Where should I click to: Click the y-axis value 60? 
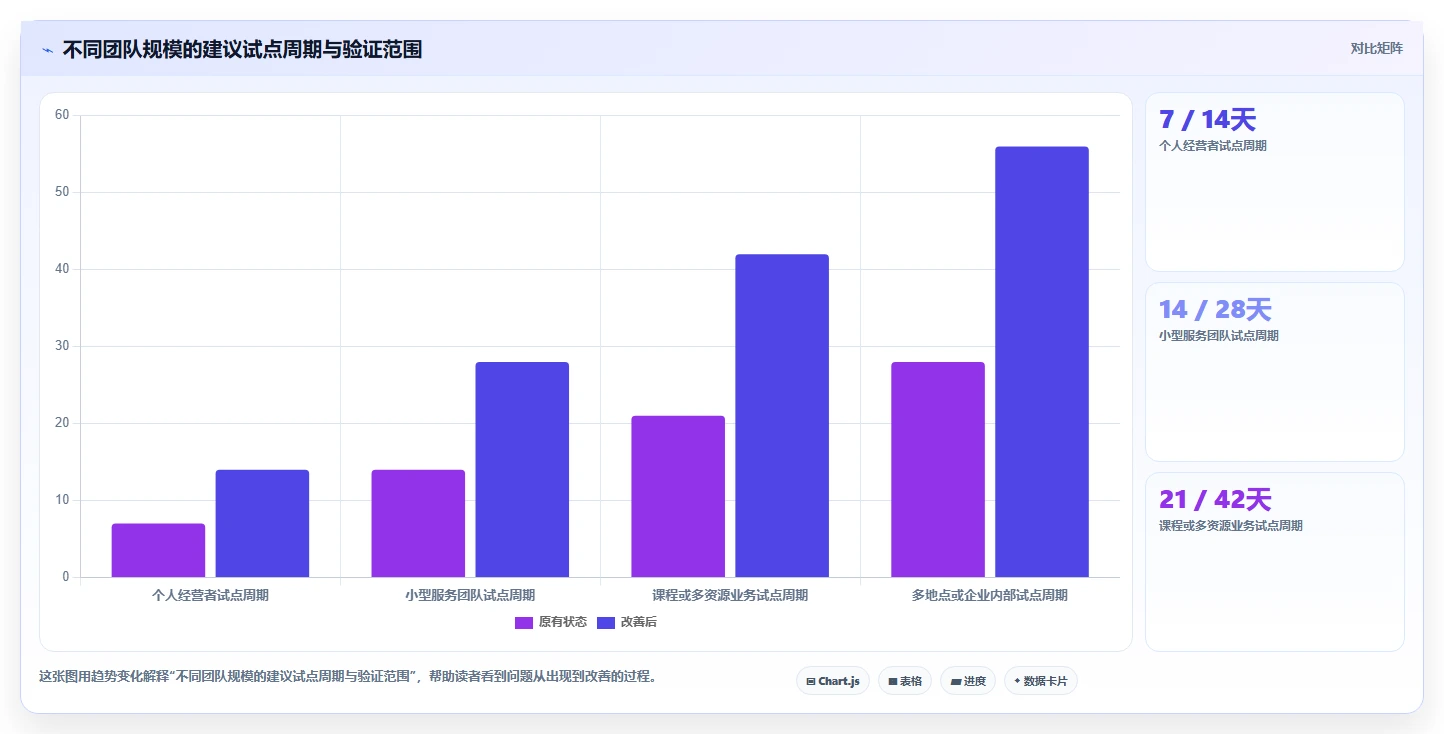[62, 115]
